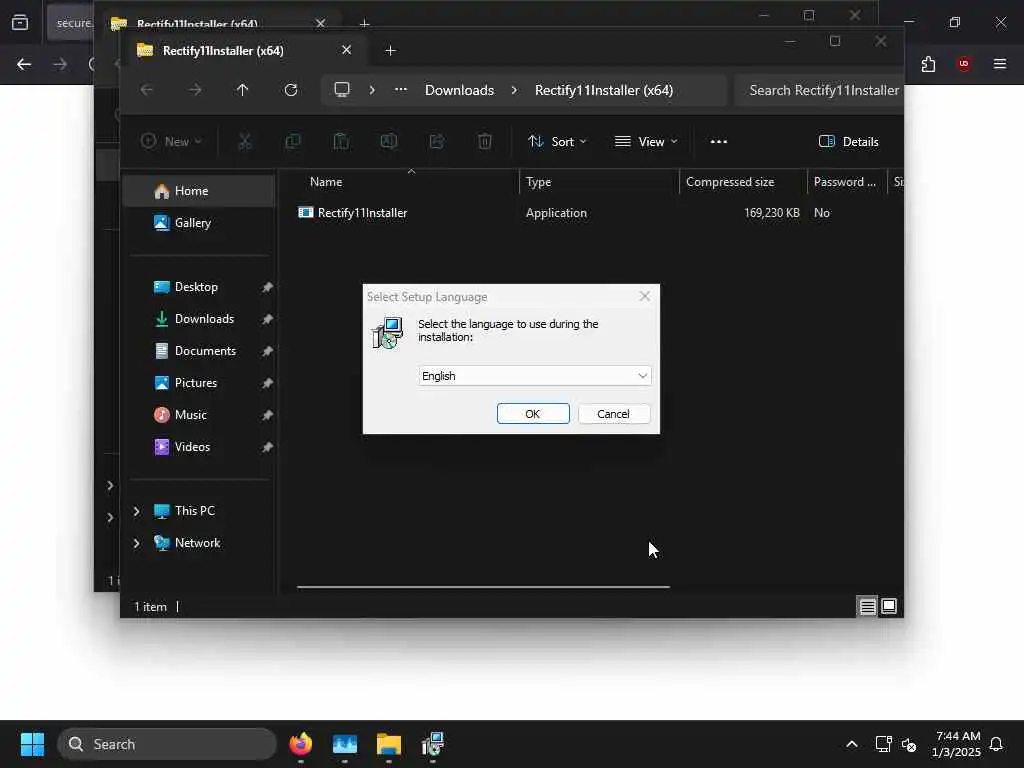Close the front Rectify11Installer (x64) tab
1024x768 pixels.
tap(346, 50)
